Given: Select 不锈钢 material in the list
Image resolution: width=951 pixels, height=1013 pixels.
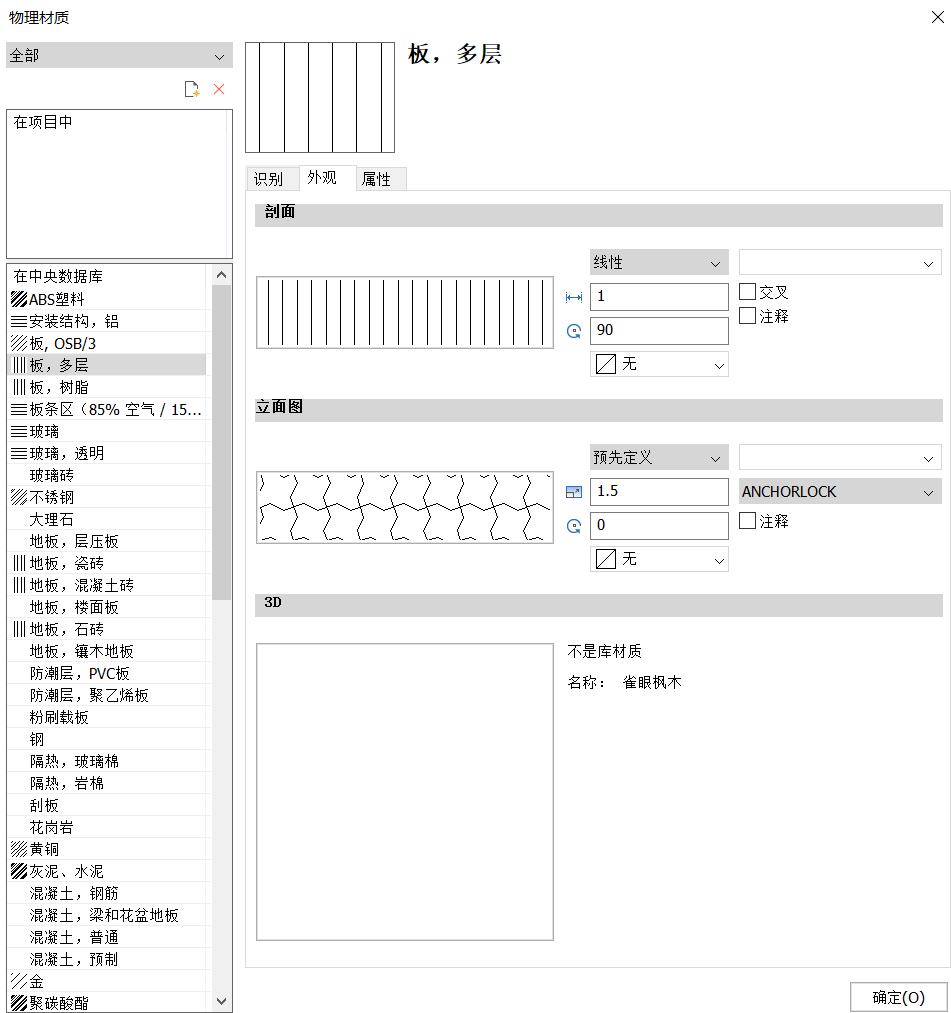Looking at the screenshot, I should [52, 497].
